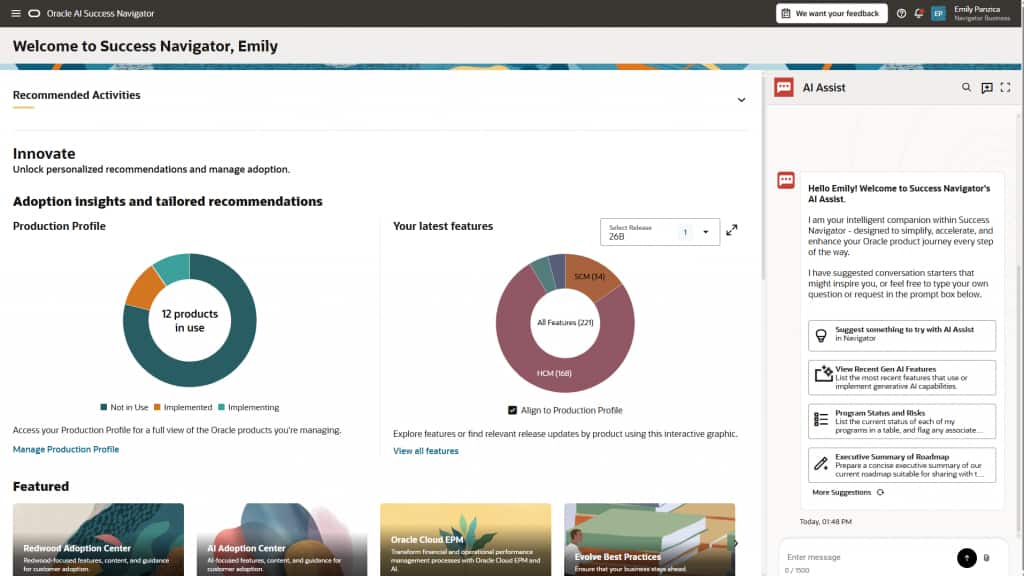Open the notifications bell
The height and width of the screenshot is (576, 1024).
pyautogui.click(x=918, y=13)
